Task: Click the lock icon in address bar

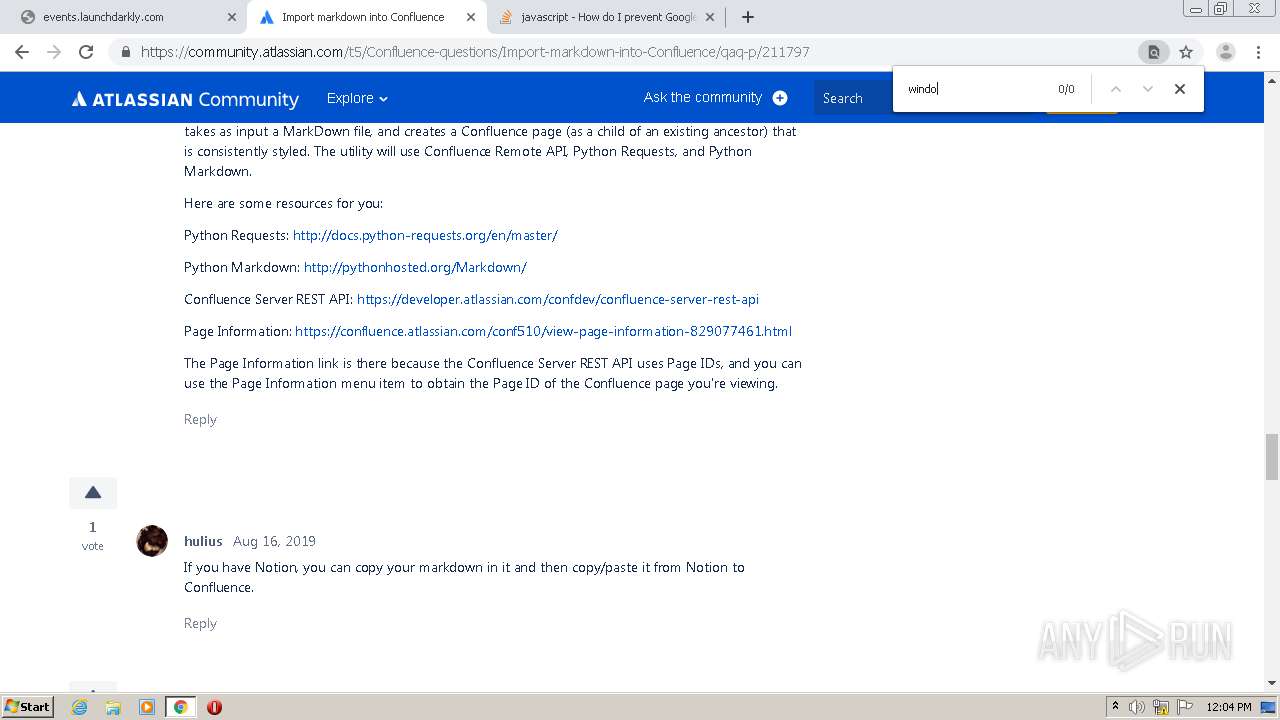Action: coord(125,52)
